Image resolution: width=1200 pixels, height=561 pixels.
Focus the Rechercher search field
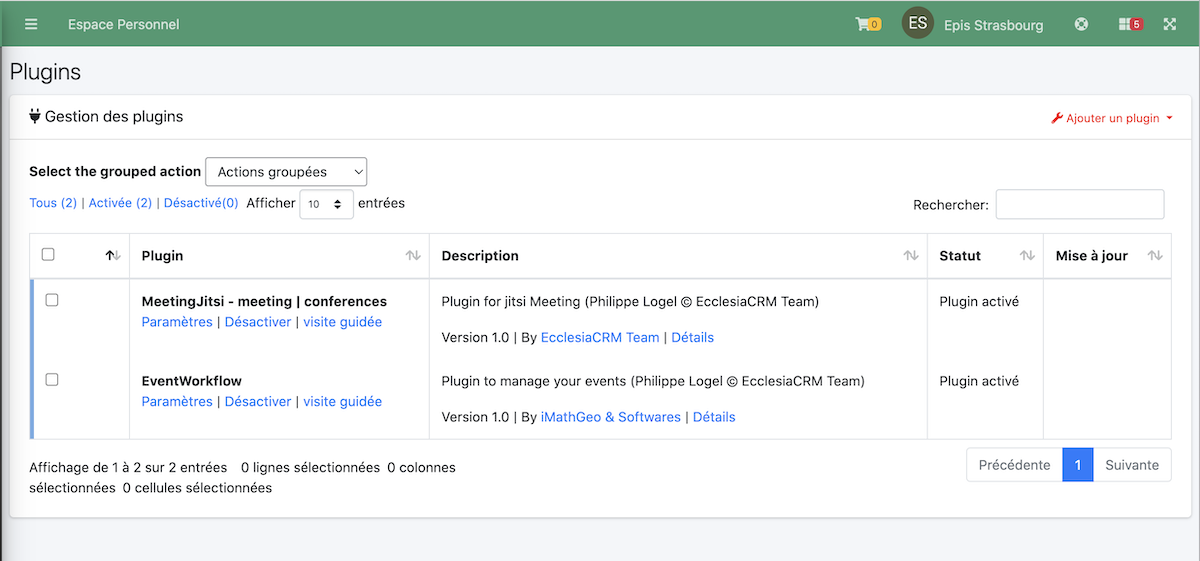[1080, 204]
